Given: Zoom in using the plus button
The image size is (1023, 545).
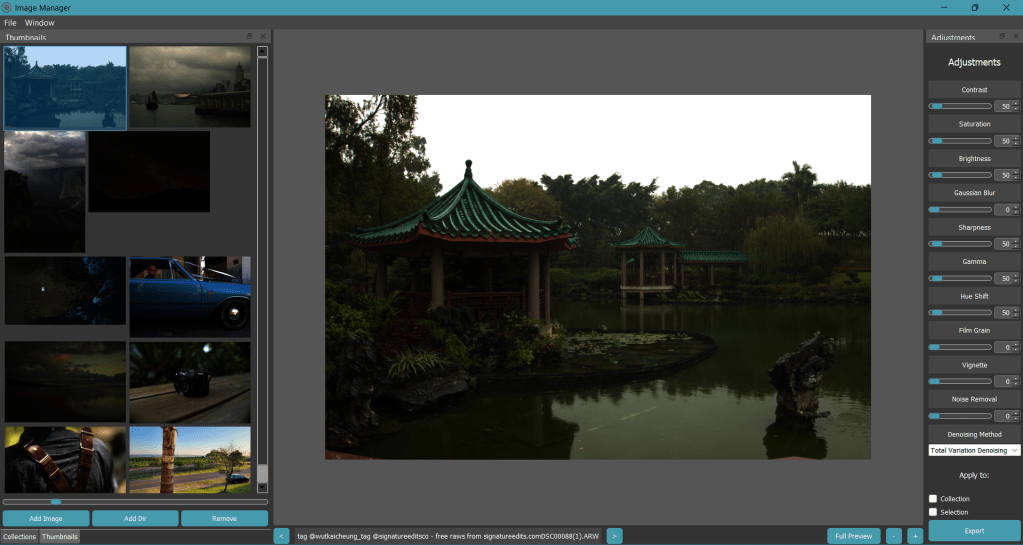Looking at the screenshot, I should [x=915, y=536].
